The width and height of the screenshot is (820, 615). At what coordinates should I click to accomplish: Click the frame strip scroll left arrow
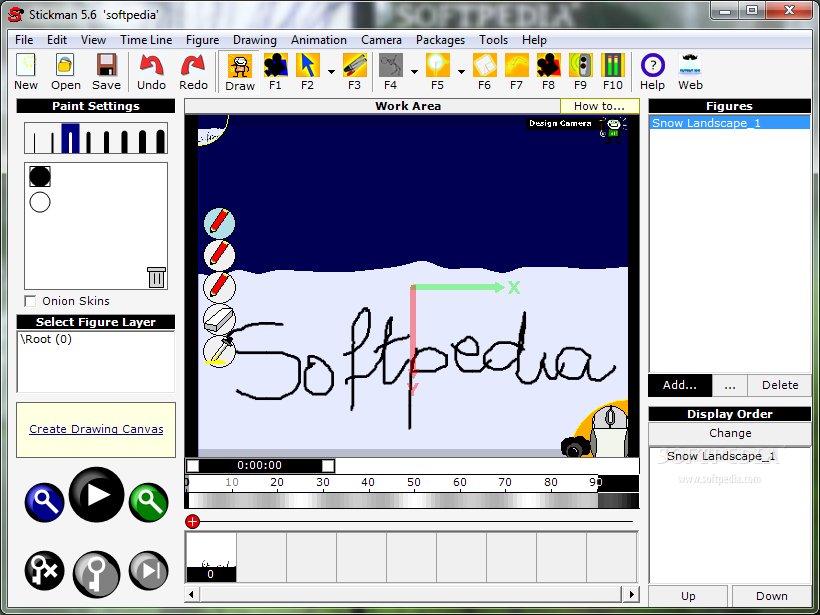[x=192, y=594]
